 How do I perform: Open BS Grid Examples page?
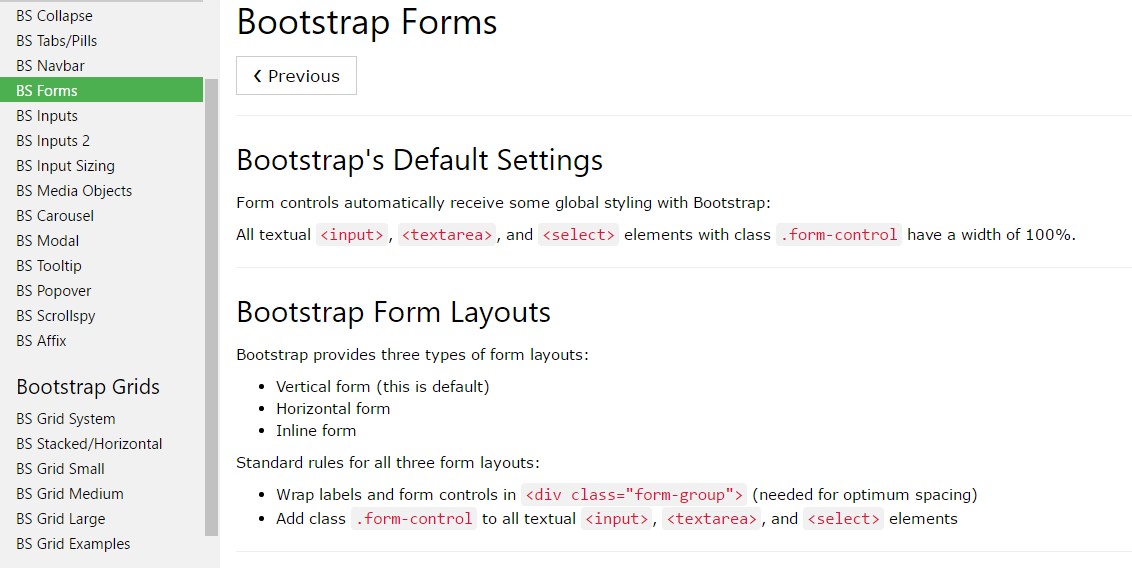(x=73, y=543)
